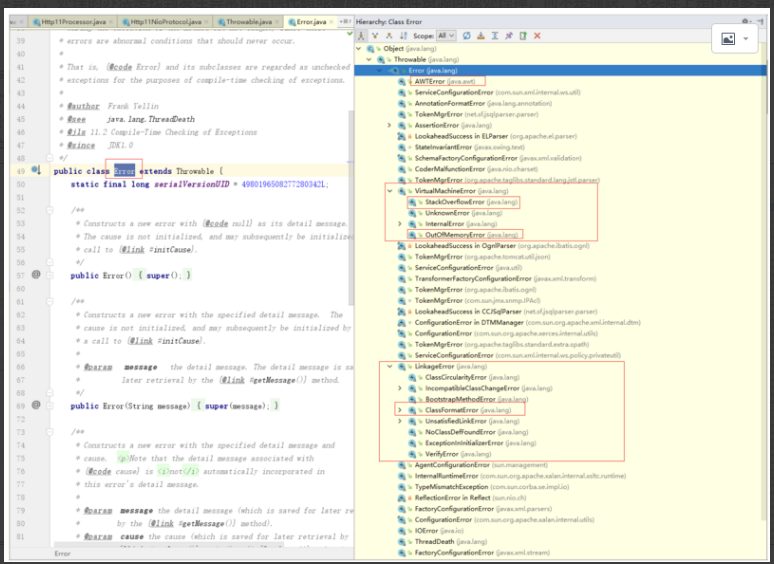Screen dimensions: 774x564
Task: Switch to Supertypes Hierarchy view
Action: click(375, 36)
